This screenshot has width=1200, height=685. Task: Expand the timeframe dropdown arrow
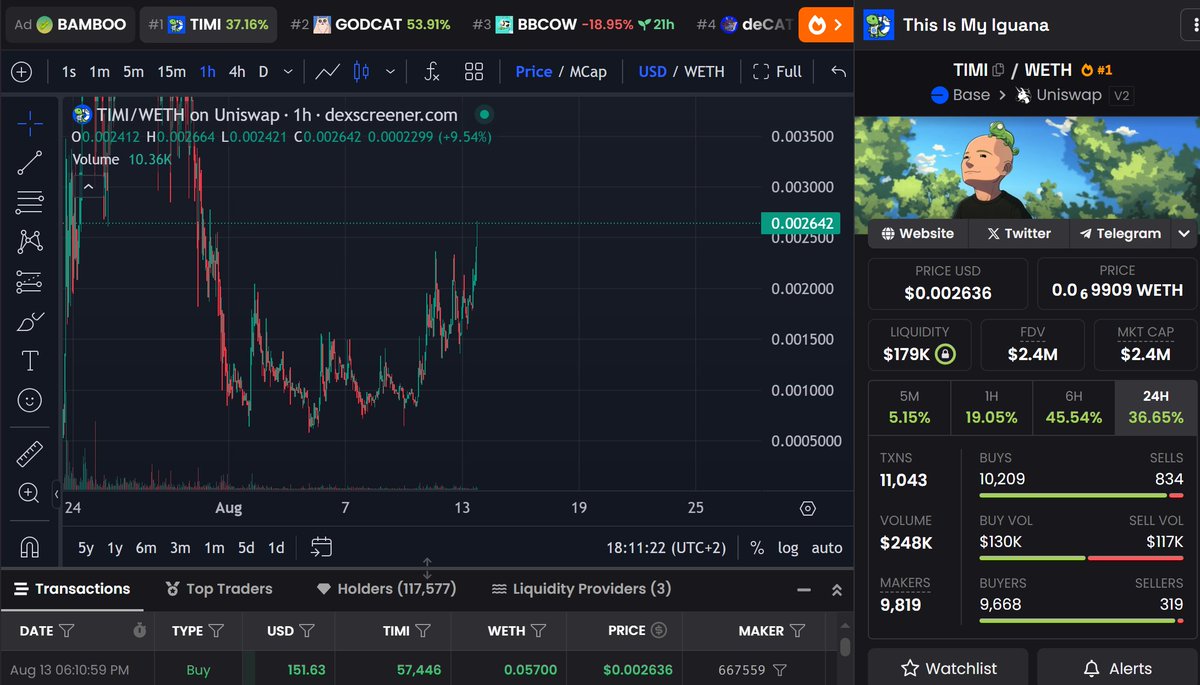pyautogui.click(x=289, y=72)
